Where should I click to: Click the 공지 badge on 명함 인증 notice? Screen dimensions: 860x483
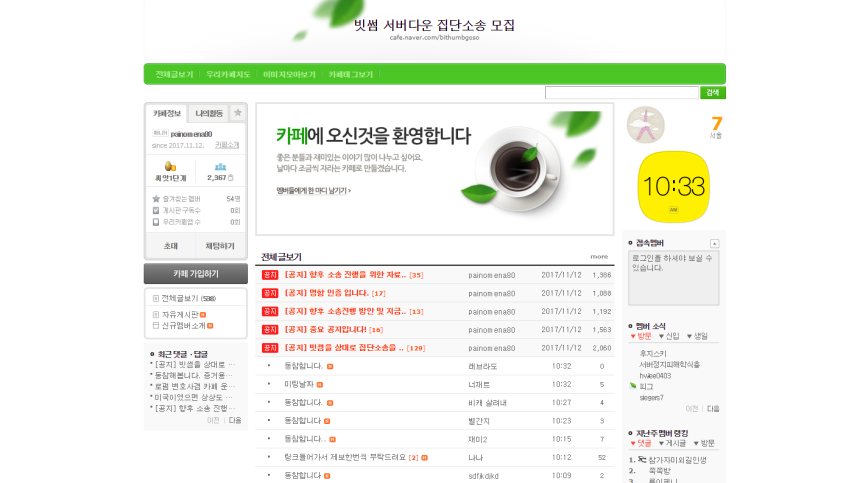coord(270,293)
